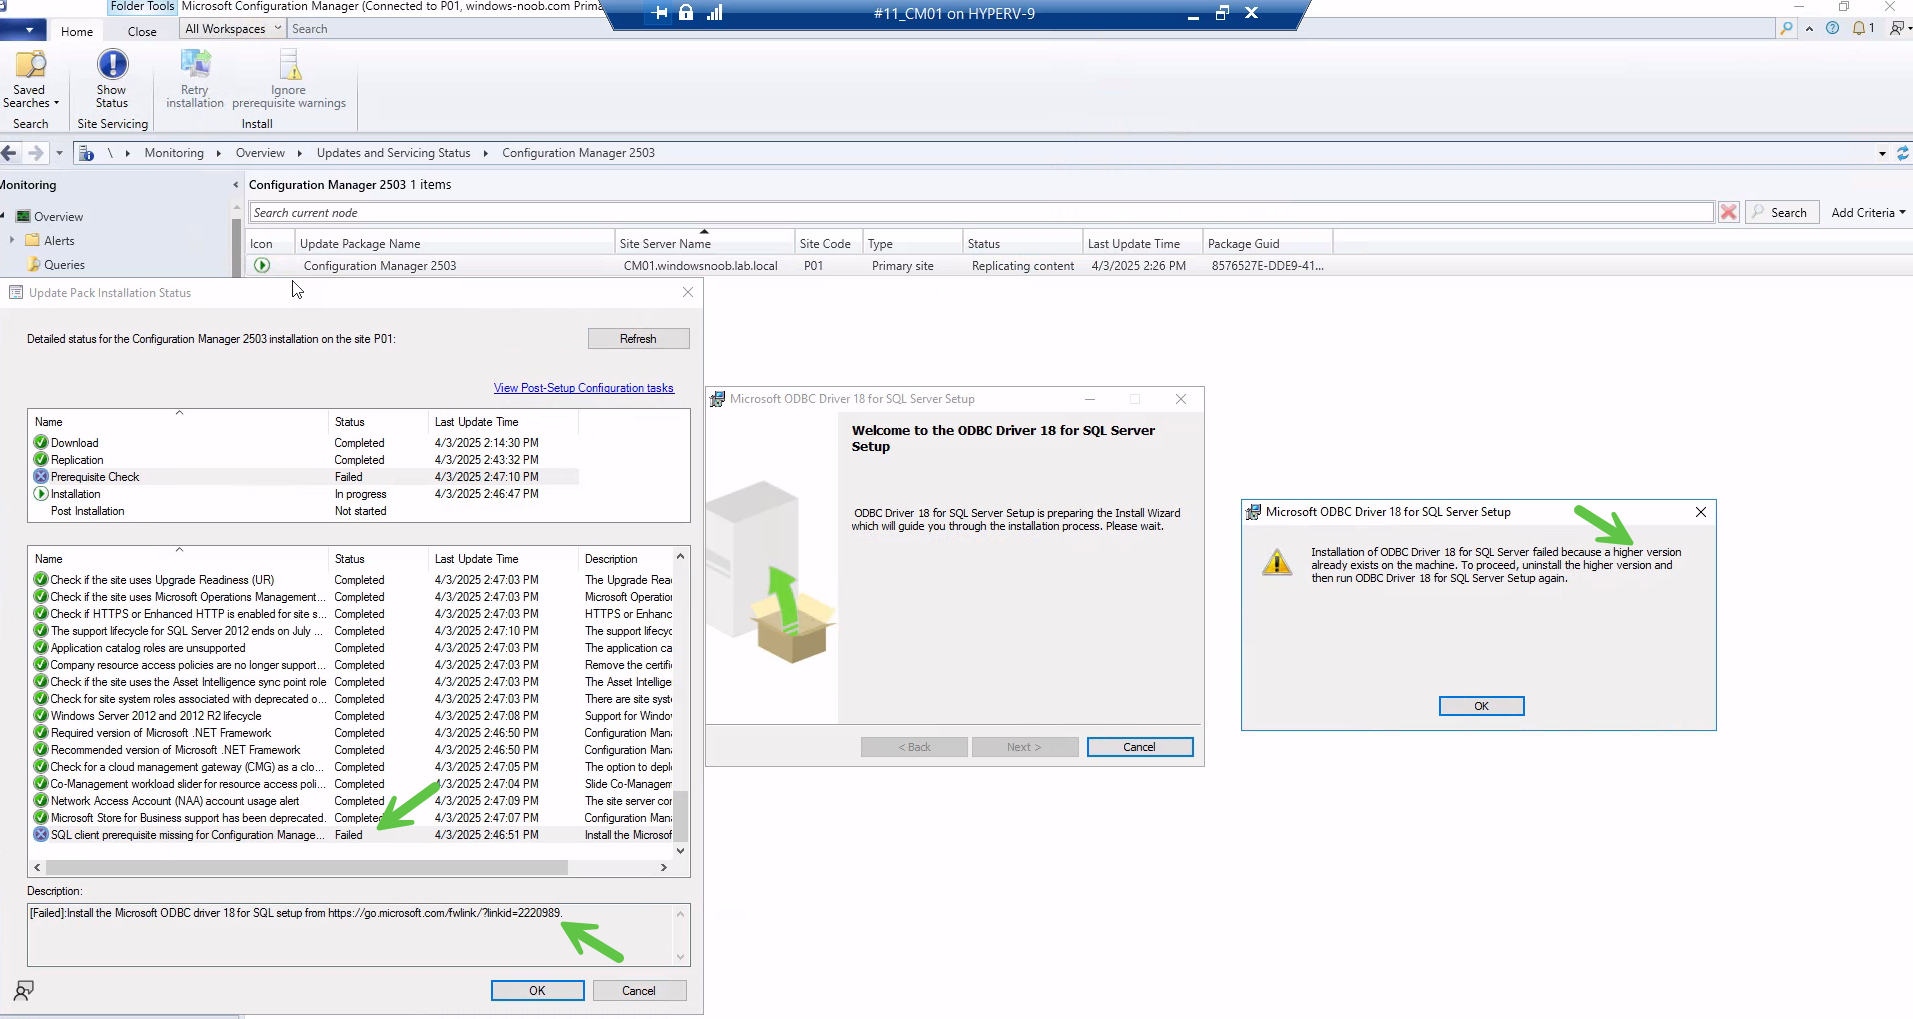Click the lock icon on Hyper-V bar
1913x1019 pixels.
(686, 13)
